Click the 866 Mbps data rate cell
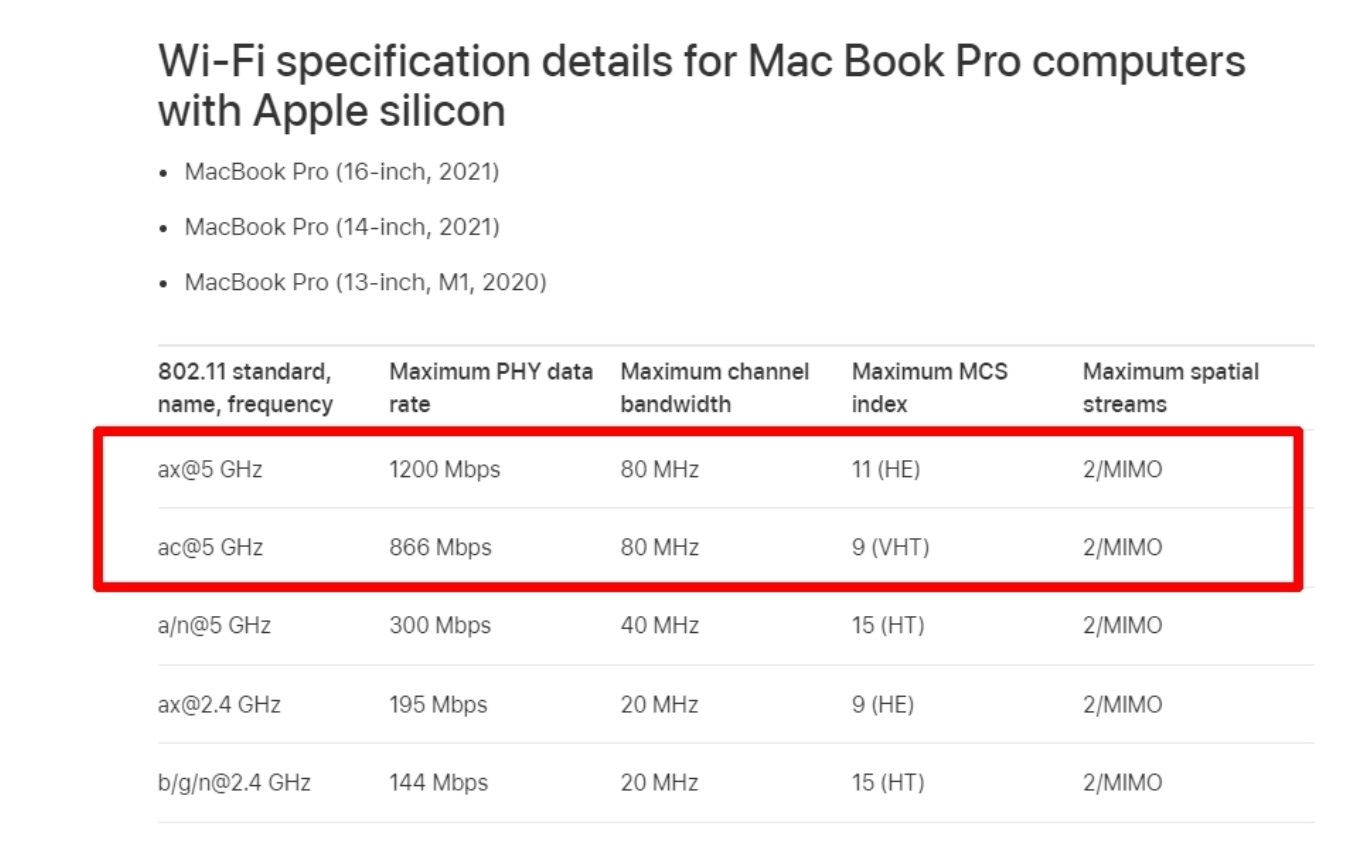 coord(440,548)
